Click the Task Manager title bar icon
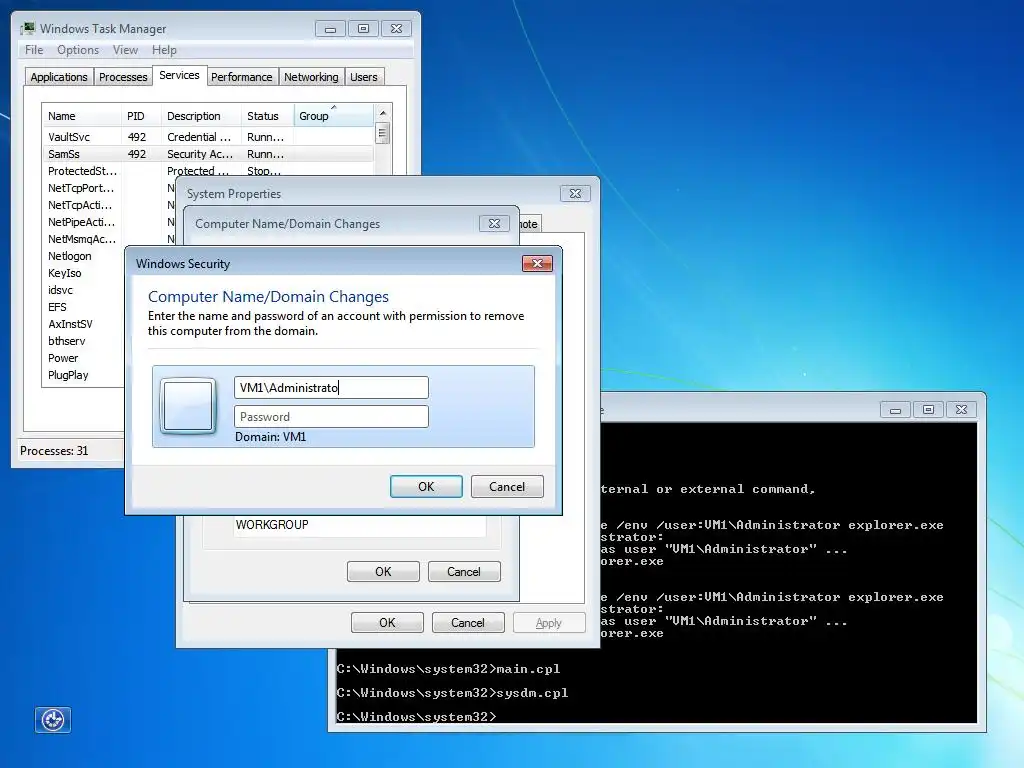The height and width of the screenshot is (768, 1024). click(27, 28)
